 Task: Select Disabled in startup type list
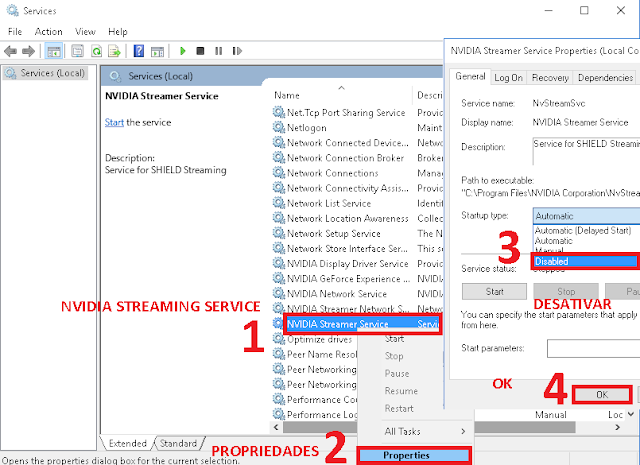(584, 261)
